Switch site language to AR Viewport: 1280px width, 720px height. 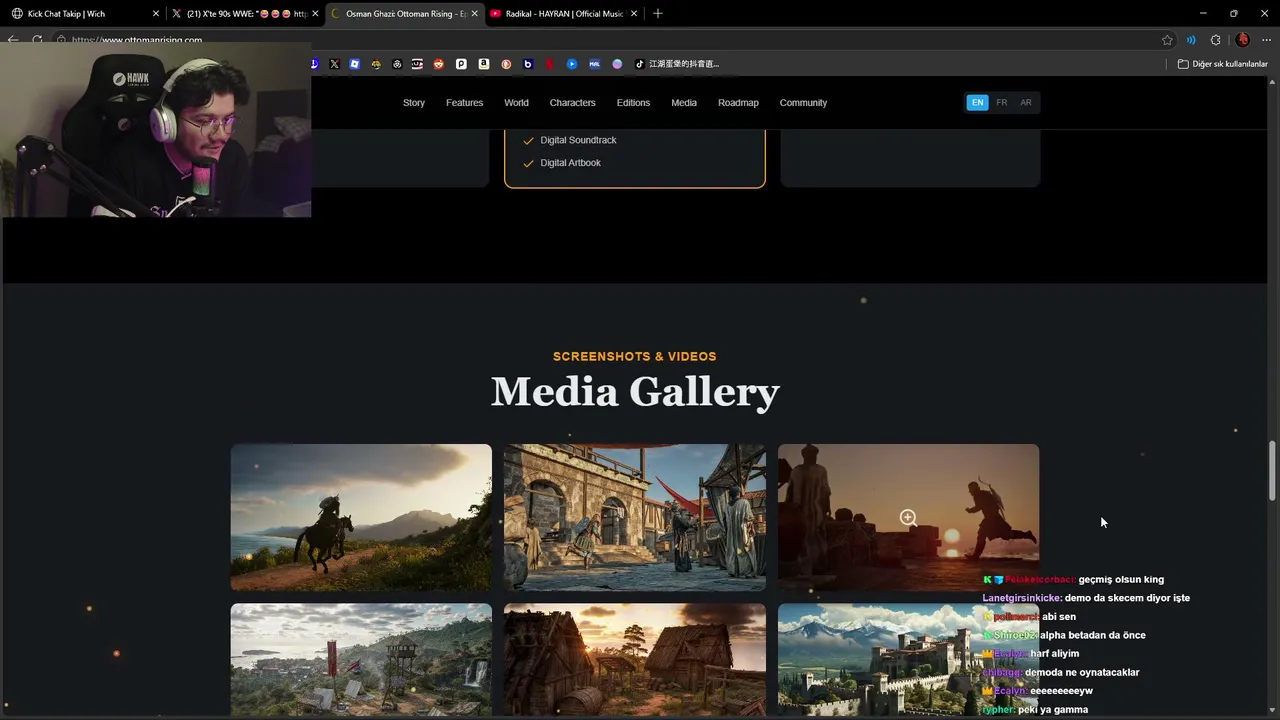1025,103
